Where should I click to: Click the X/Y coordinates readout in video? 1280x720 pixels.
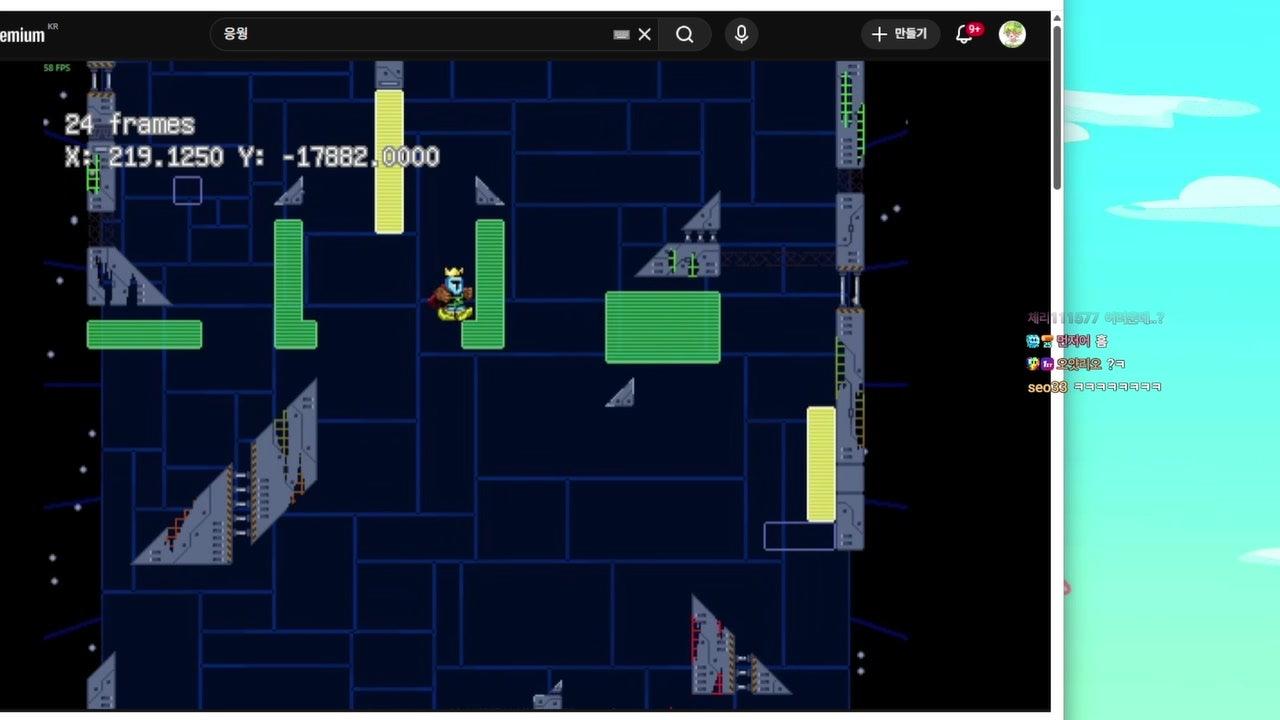[x=251, y=157]
